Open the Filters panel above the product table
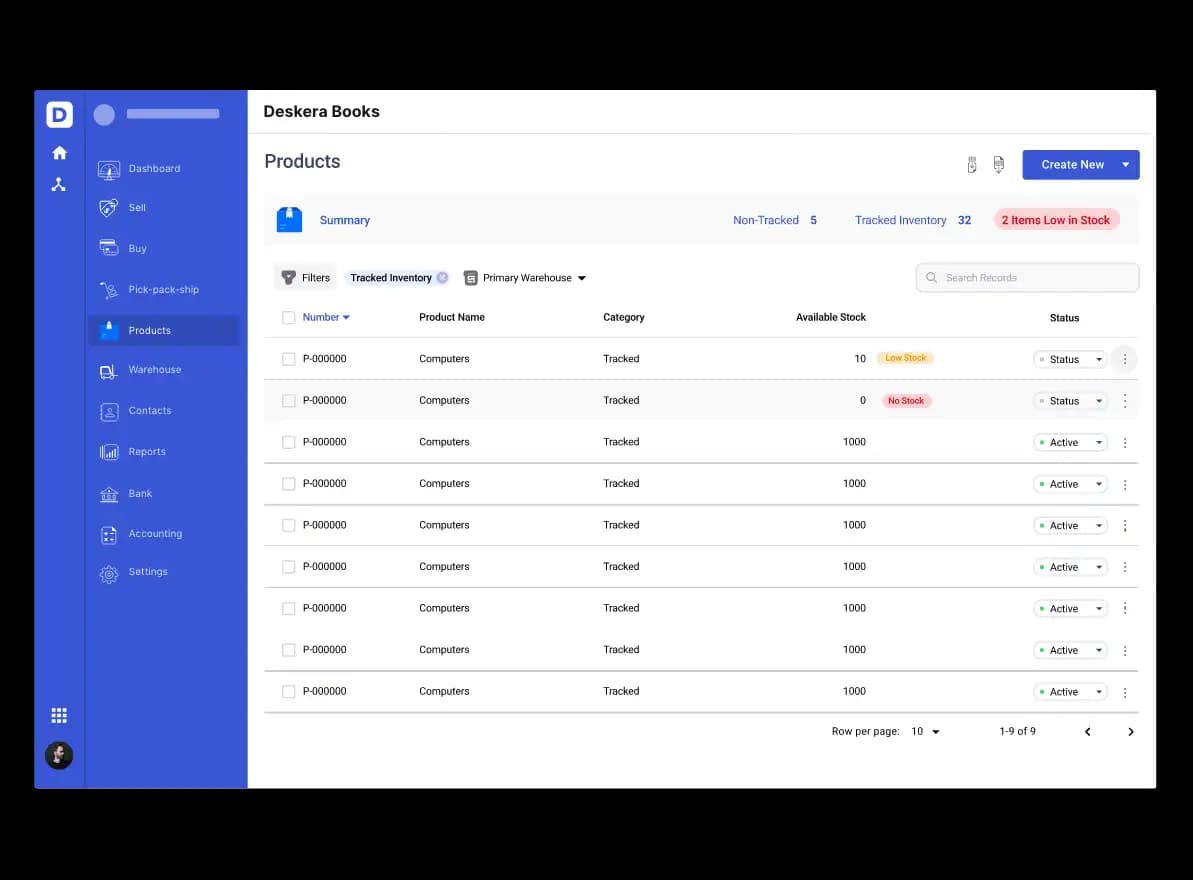Screen dimensions: 1193x880 (305, 277)
